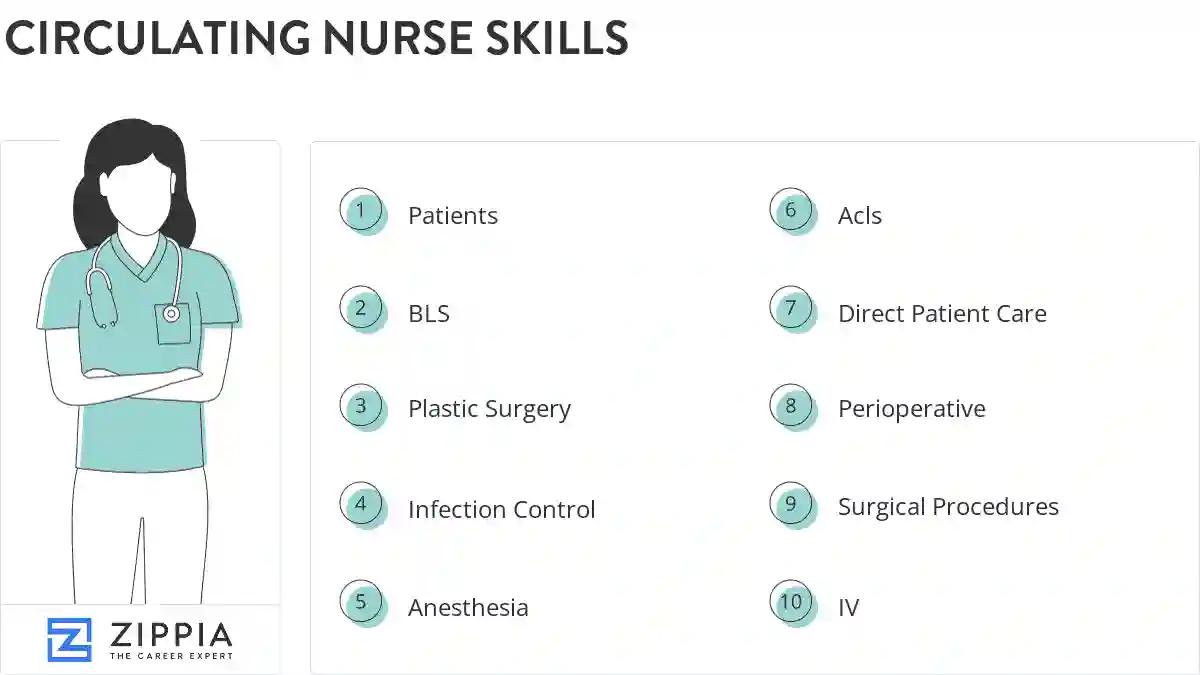Click the number 8 circle badge
Image resolution: width=1200 pixels, height=675 pixels.
coord(791,407)
